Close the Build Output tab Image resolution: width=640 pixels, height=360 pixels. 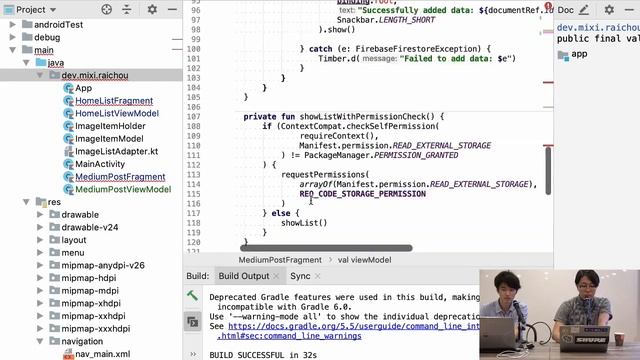tap(276, 276)
